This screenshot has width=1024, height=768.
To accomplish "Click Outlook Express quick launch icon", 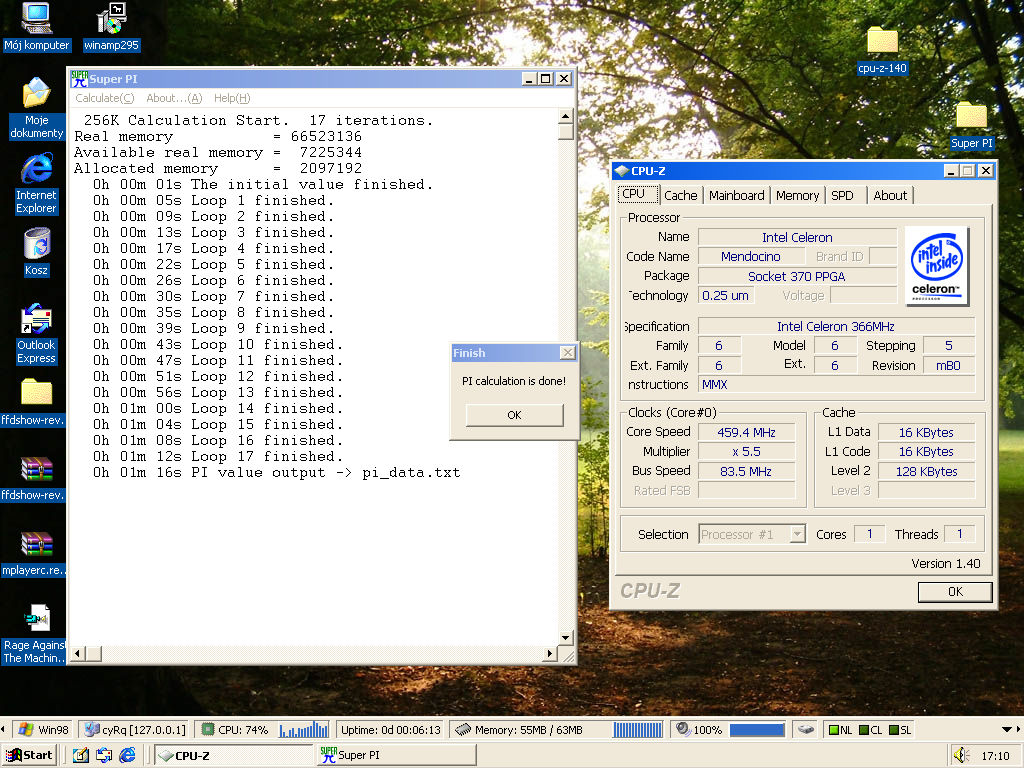I will 104,756.
